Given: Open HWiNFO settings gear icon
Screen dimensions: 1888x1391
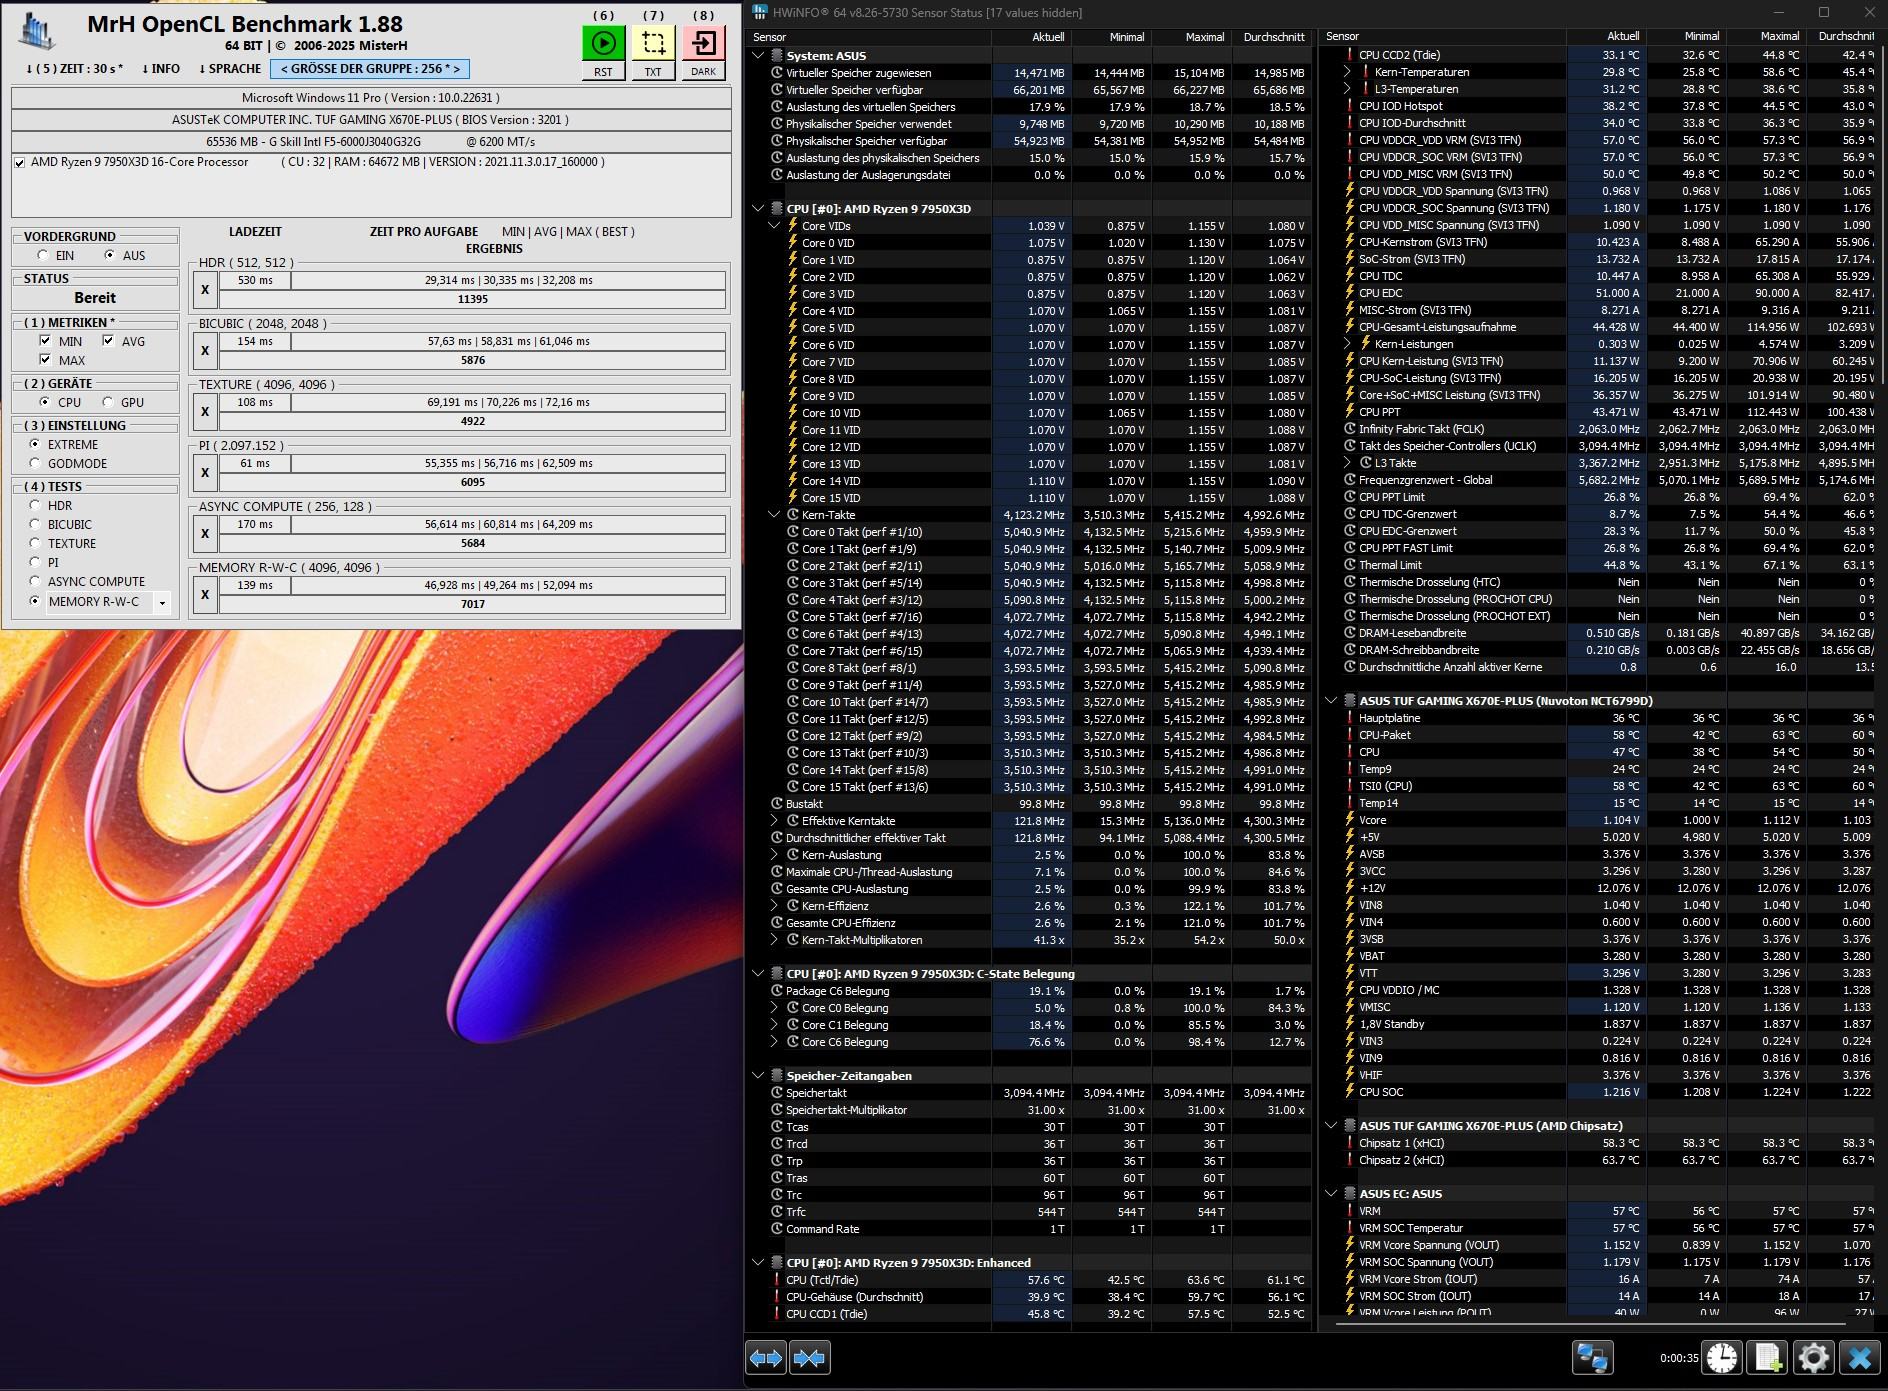Looking at the screenshot, I should 1813,1358.
